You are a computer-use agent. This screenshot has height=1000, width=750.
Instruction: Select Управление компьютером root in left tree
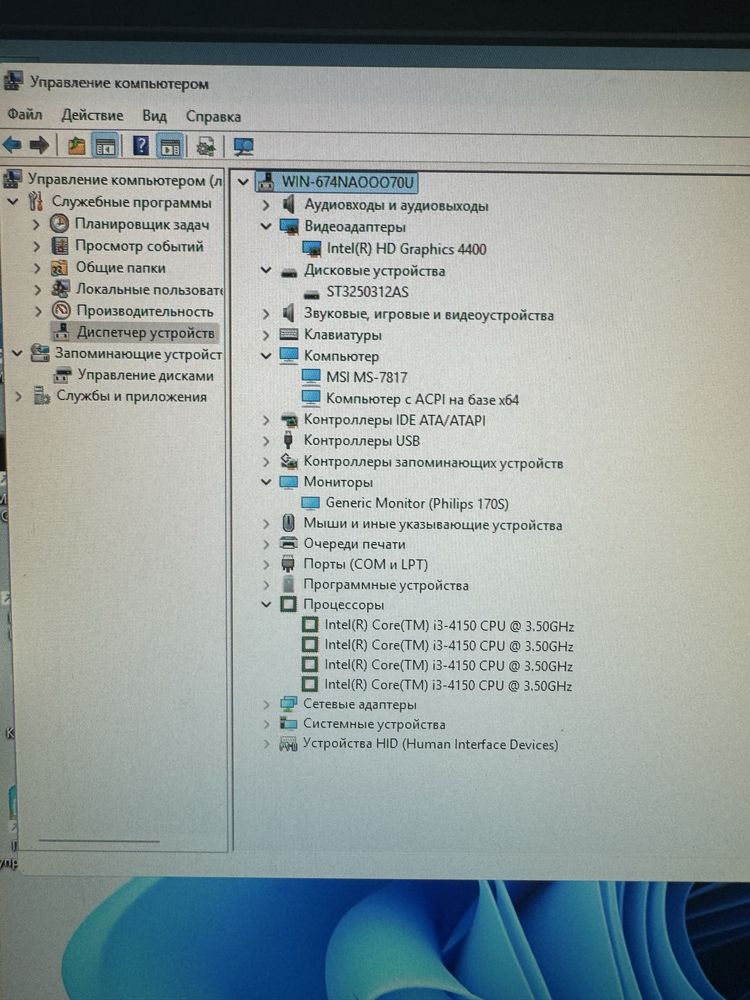tap(125, 180)
